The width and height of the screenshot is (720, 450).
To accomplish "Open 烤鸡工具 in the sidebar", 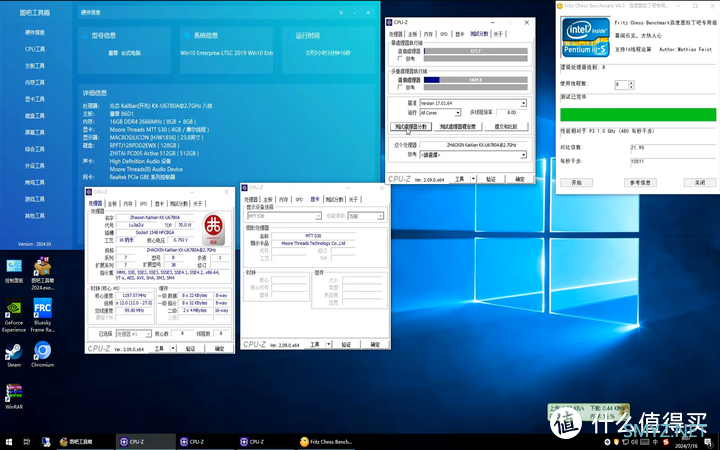I will pos(35,182).
